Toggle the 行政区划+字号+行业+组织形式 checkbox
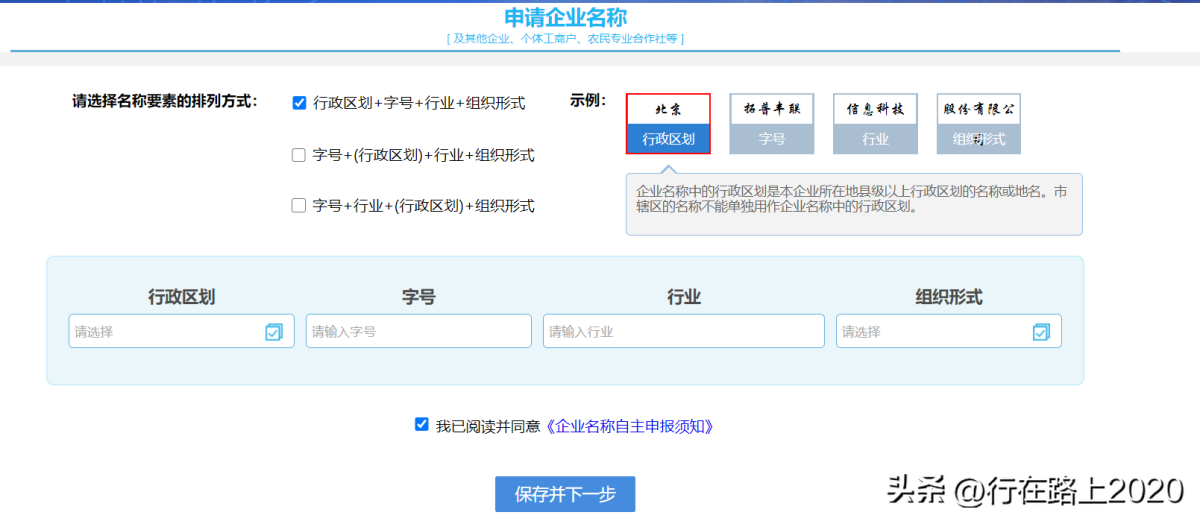 tap(299, 103)
